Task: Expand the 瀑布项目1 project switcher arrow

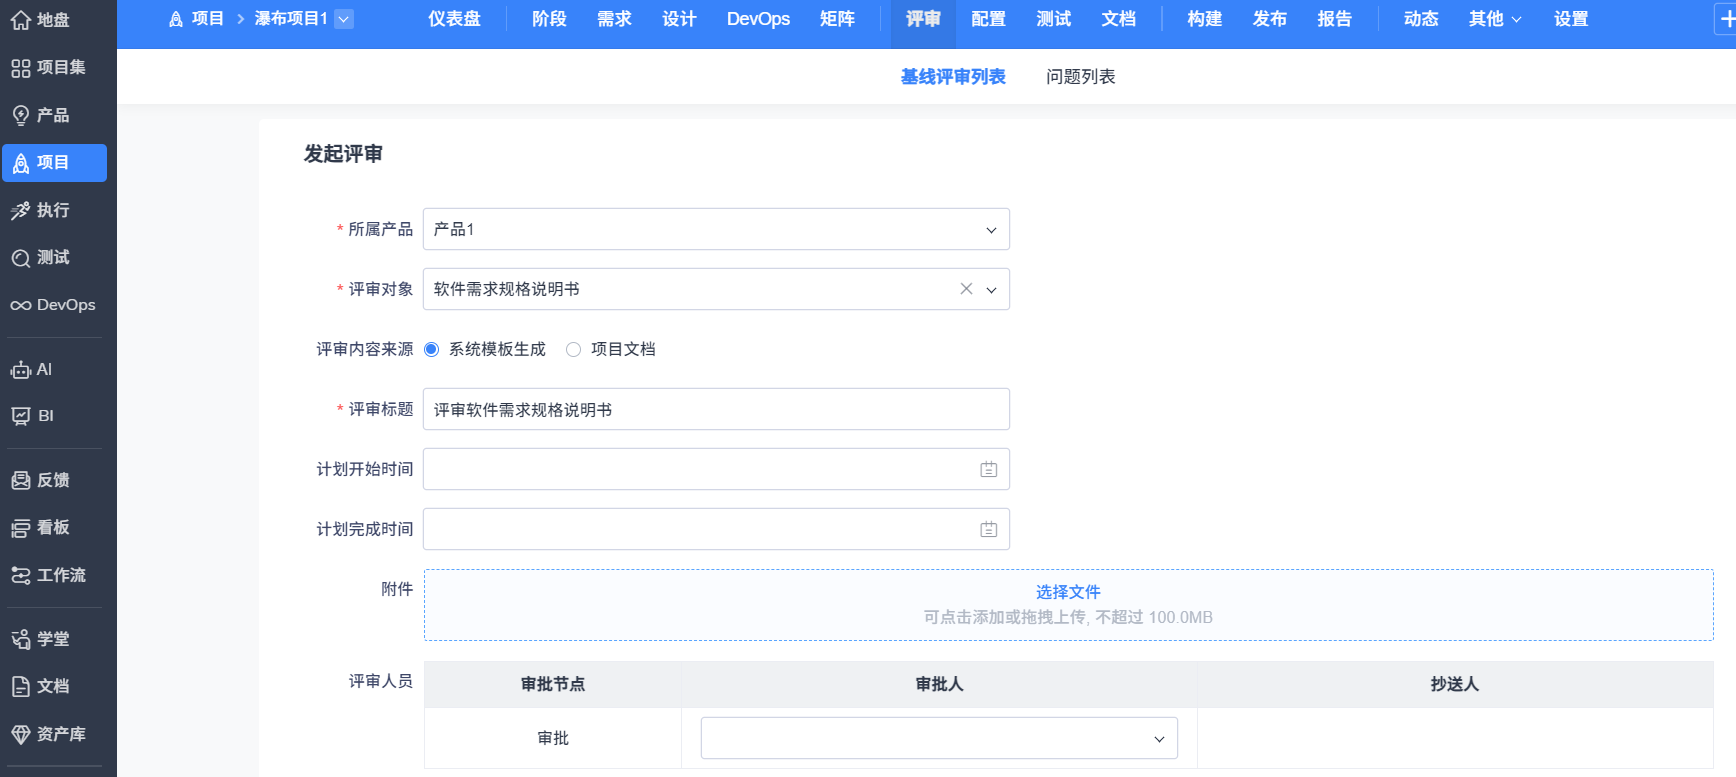Action: pos(344,19)
